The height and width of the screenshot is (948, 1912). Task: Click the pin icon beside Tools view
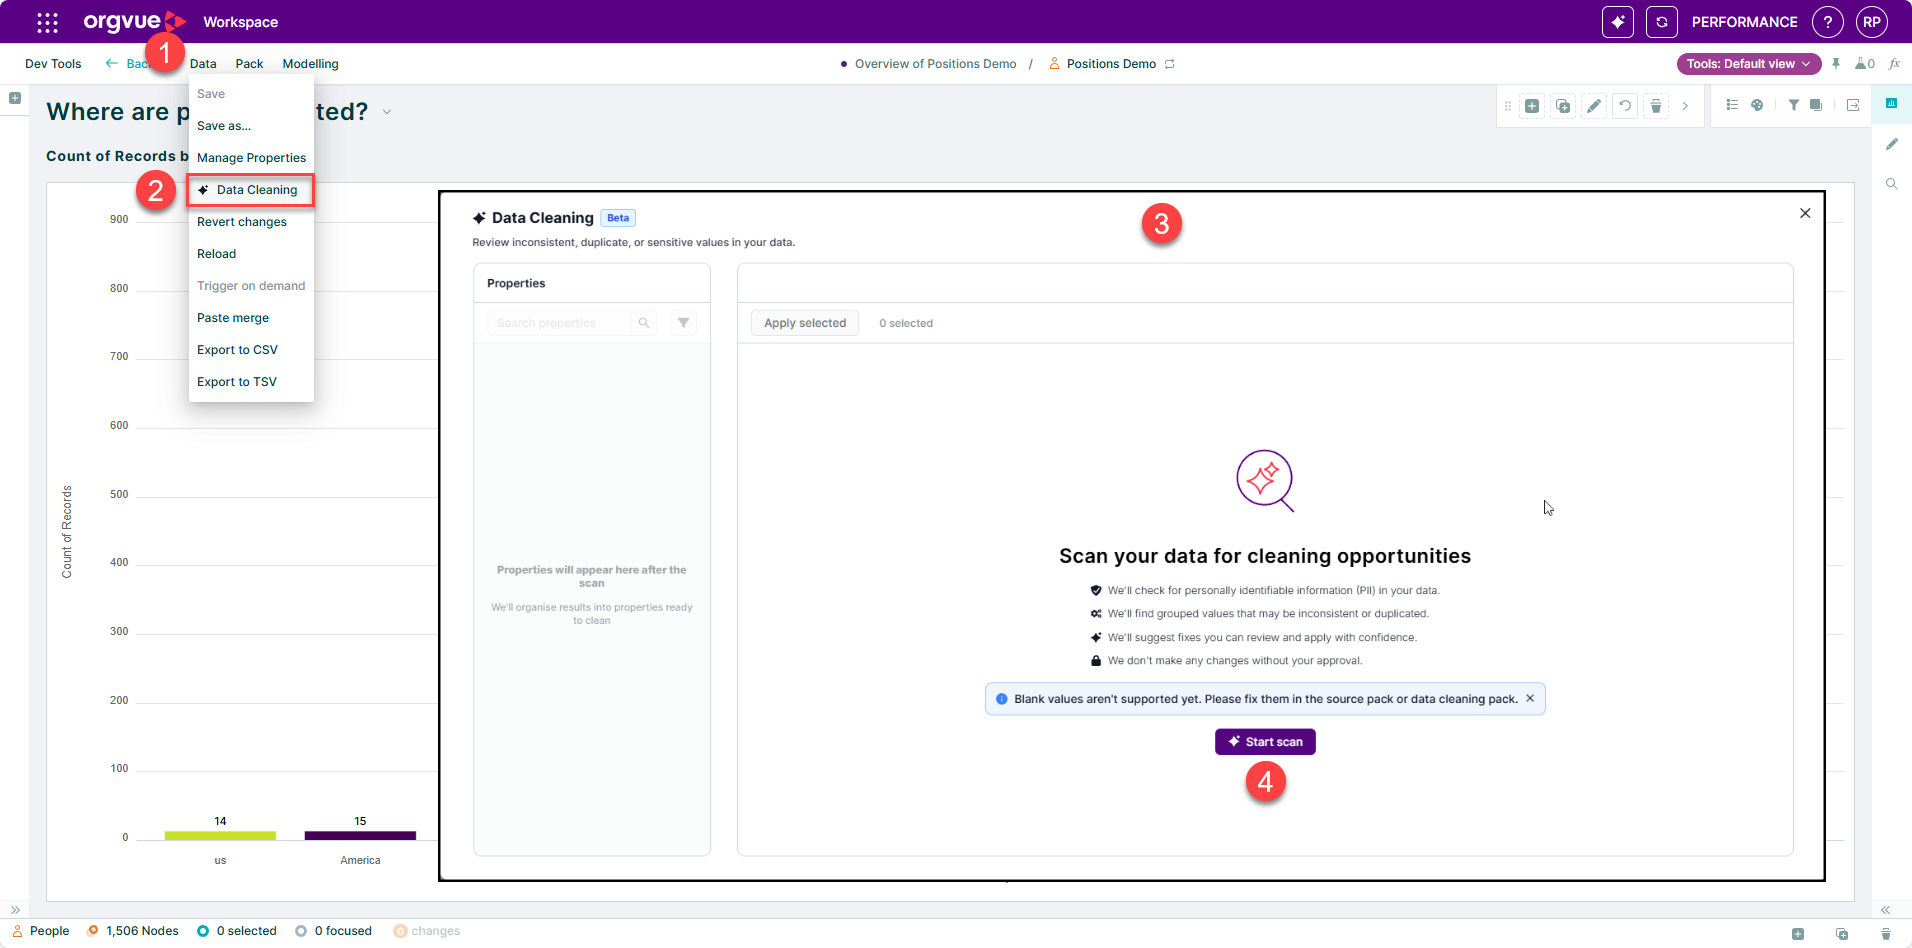pos(1836,64)
